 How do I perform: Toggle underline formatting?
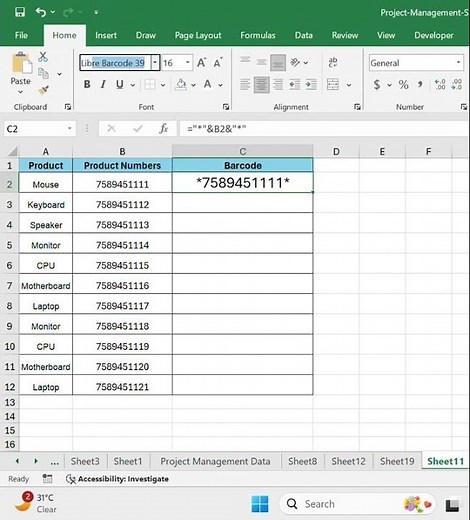pos(120,84)
